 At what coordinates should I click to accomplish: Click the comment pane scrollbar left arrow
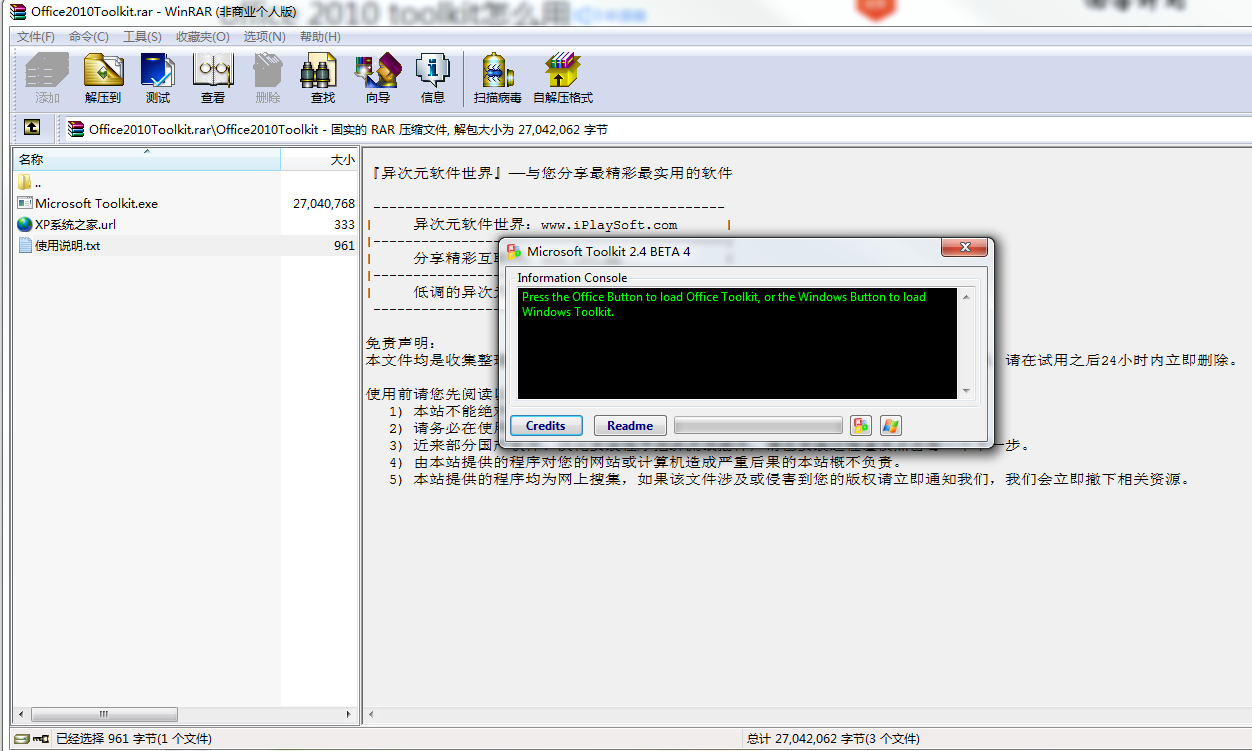click(372, 715)
